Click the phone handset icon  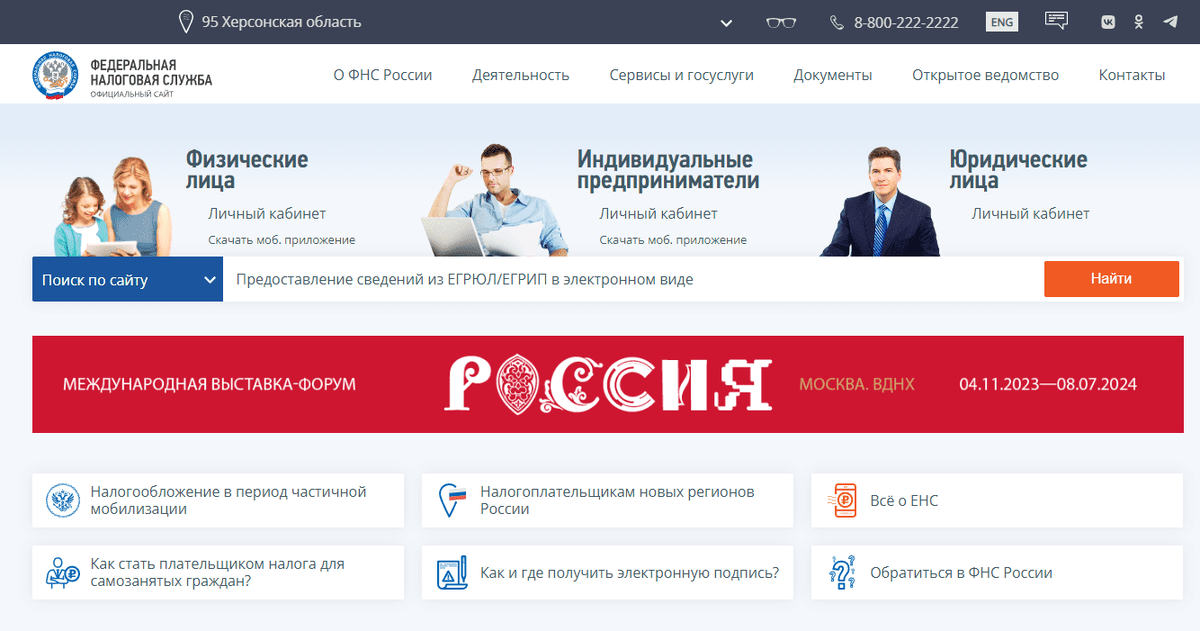(x=837, y=22)
